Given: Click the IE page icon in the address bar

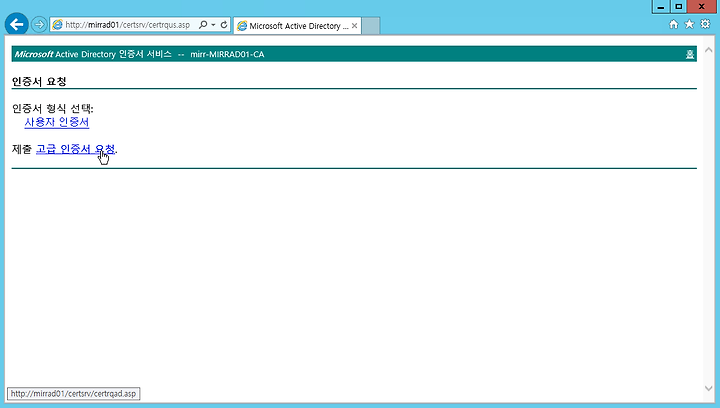Looking at the screenshot, I should click(x=57, y=25).
